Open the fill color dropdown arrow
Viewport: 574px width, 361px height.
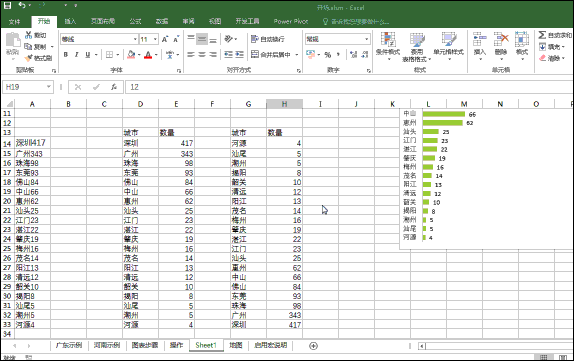tap(139, 55)
